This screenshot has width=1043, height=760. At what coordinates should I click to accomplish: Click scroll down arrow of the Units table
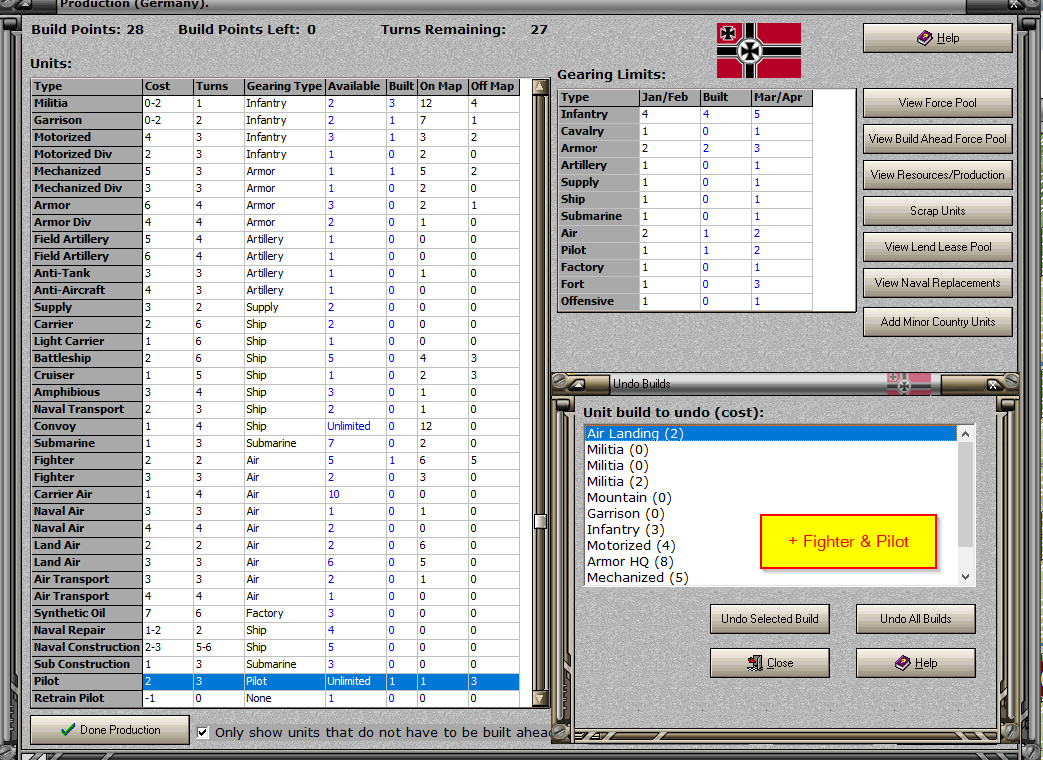point(540,698)
